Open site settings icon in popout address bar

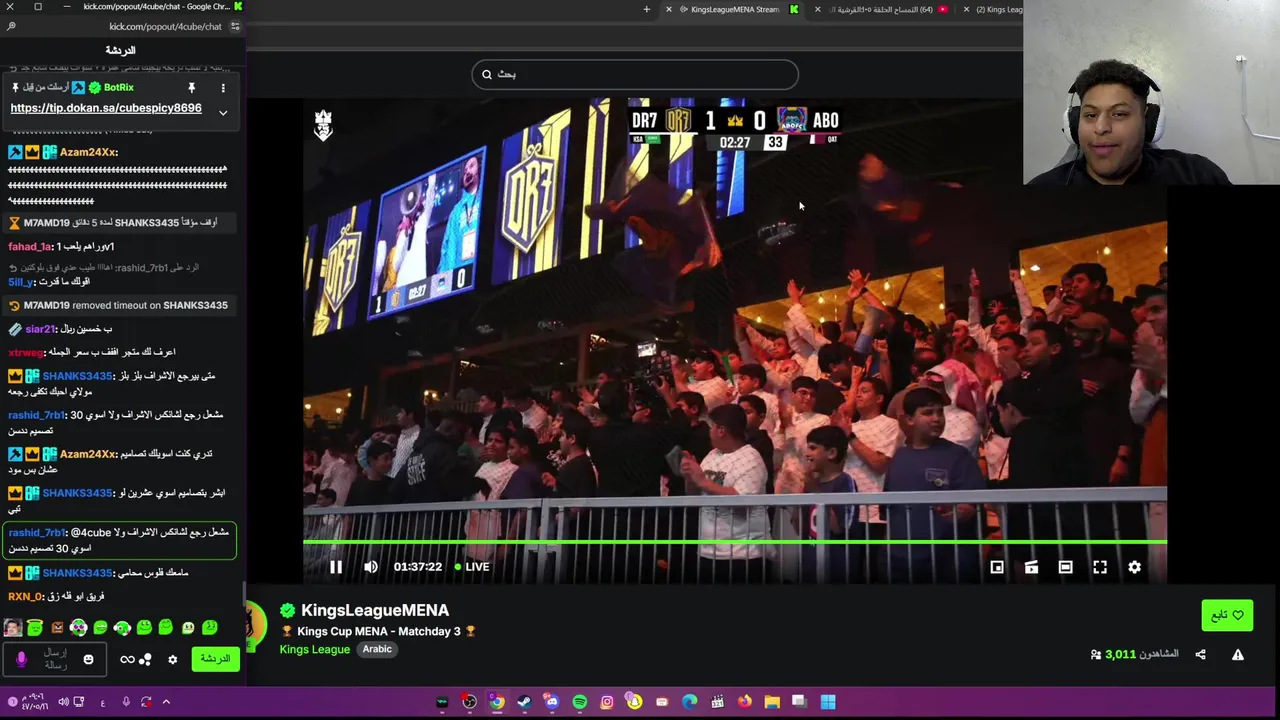coord(235,27)
